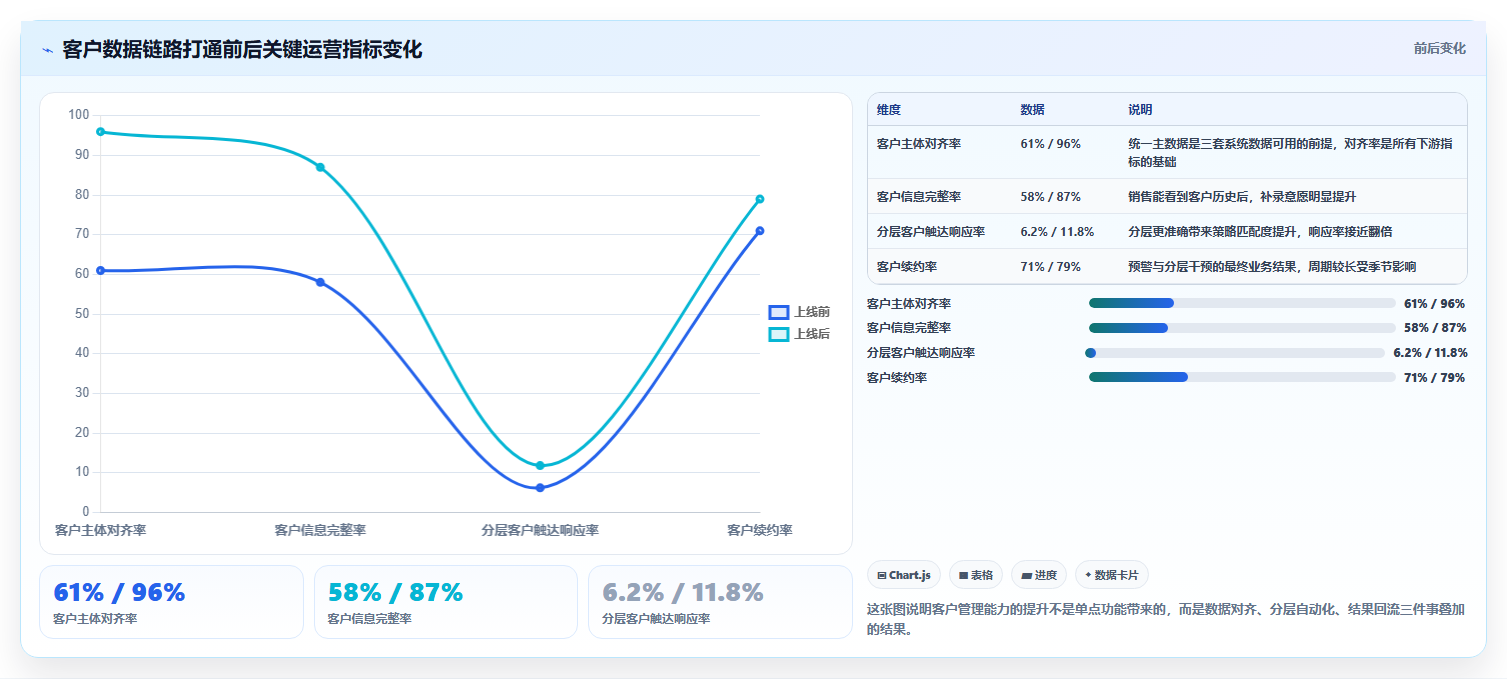Click the 58% / 87% table cell
This screenshot has height=679, width=1507.
pyautogui.click(x=1050, y=196)
